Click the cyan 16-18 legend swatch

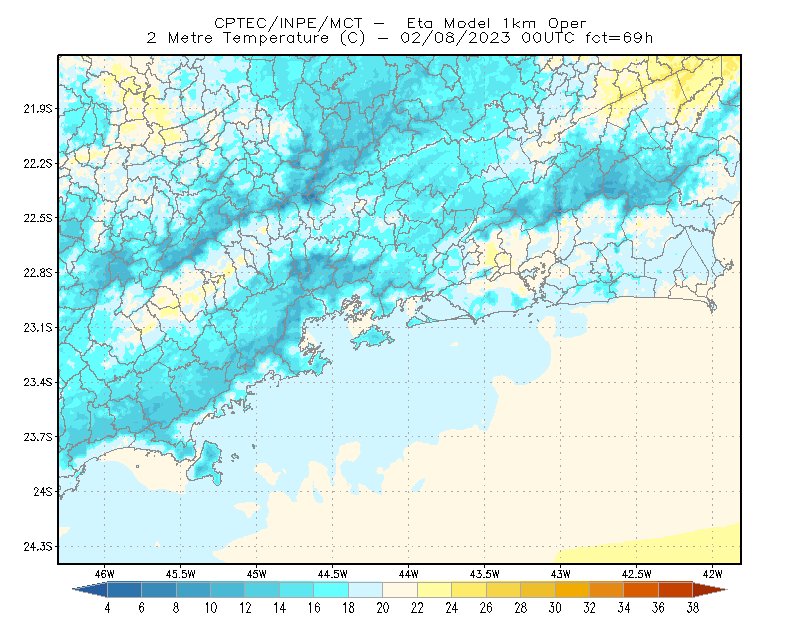pos(331,589)
